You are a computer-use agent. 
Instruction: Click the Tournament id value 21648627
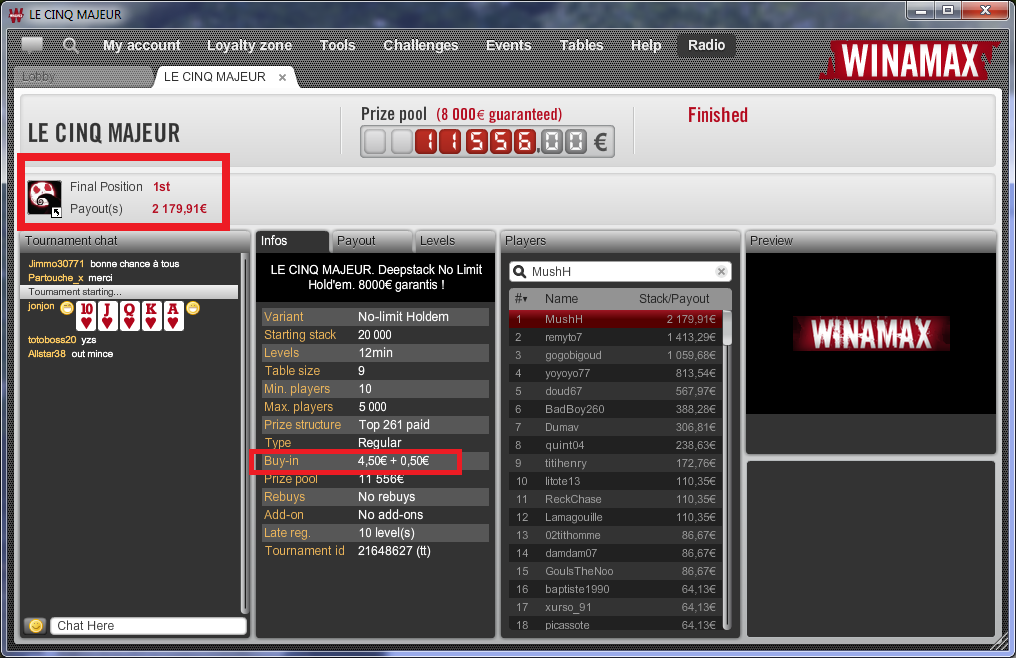pos(394,551)
